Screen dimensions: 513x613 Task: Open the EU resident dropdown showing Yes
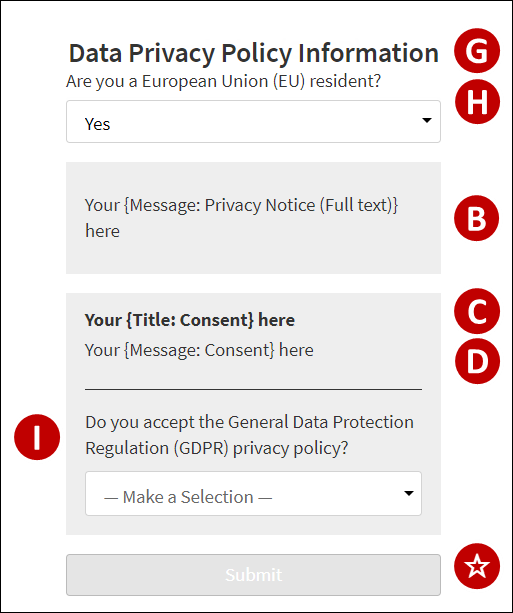253,122
